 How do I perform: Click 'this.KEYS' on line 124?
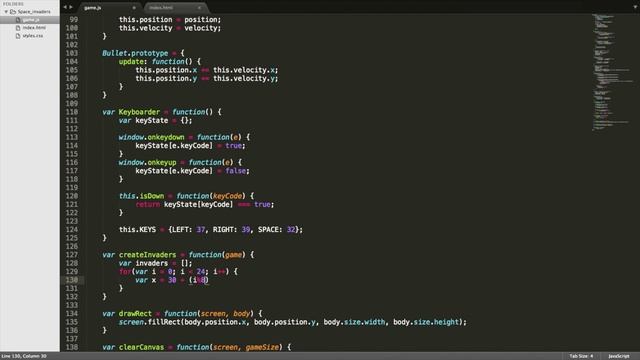coord(137,229)
